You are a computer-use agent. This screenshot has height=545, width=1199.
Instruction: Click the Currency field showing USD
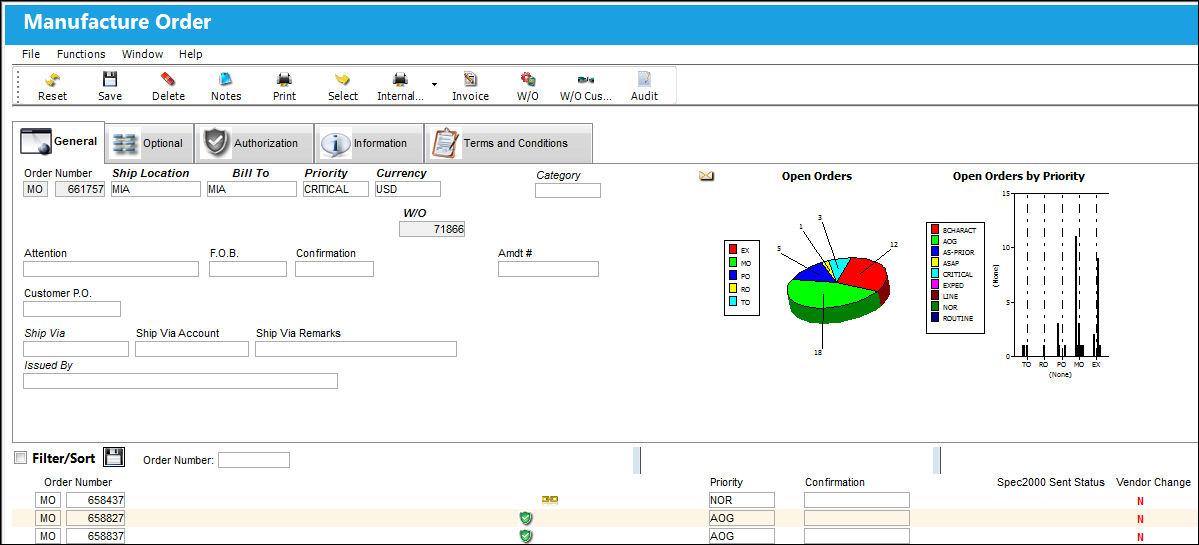tap(408, 190)
